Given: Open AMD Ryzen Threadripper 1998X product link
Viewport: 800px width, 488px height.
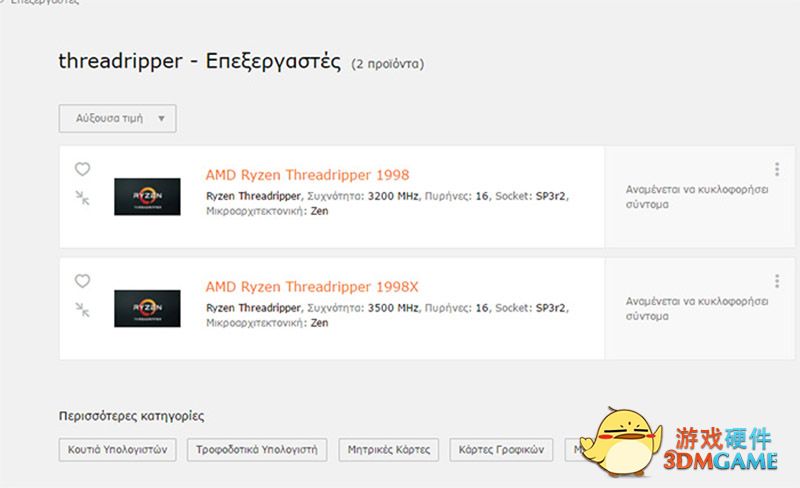Looking at the screenshot, I should [312, 287].
